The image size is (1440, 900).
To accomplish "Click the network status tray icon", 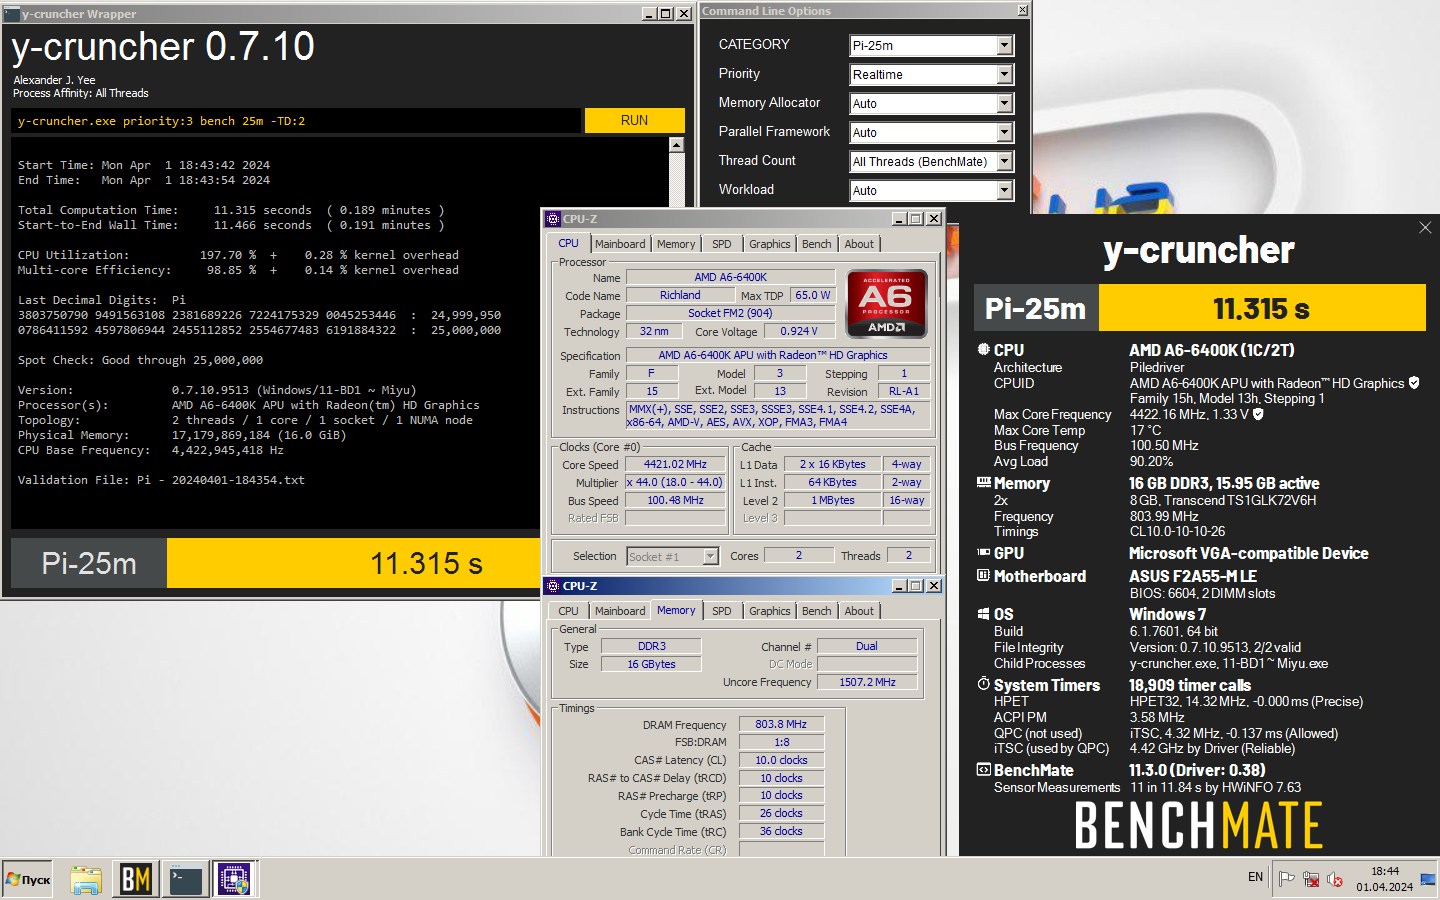I will pos(1311,879).
